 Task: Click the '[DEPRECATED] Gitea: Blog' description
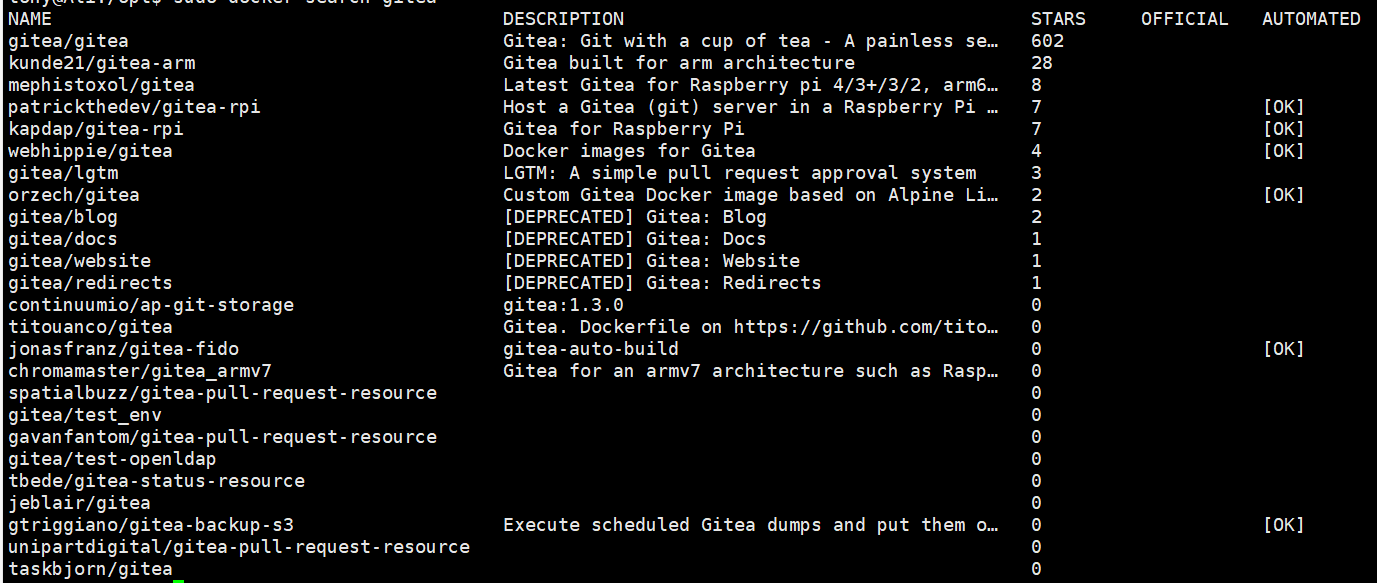[x=635, y=217]
